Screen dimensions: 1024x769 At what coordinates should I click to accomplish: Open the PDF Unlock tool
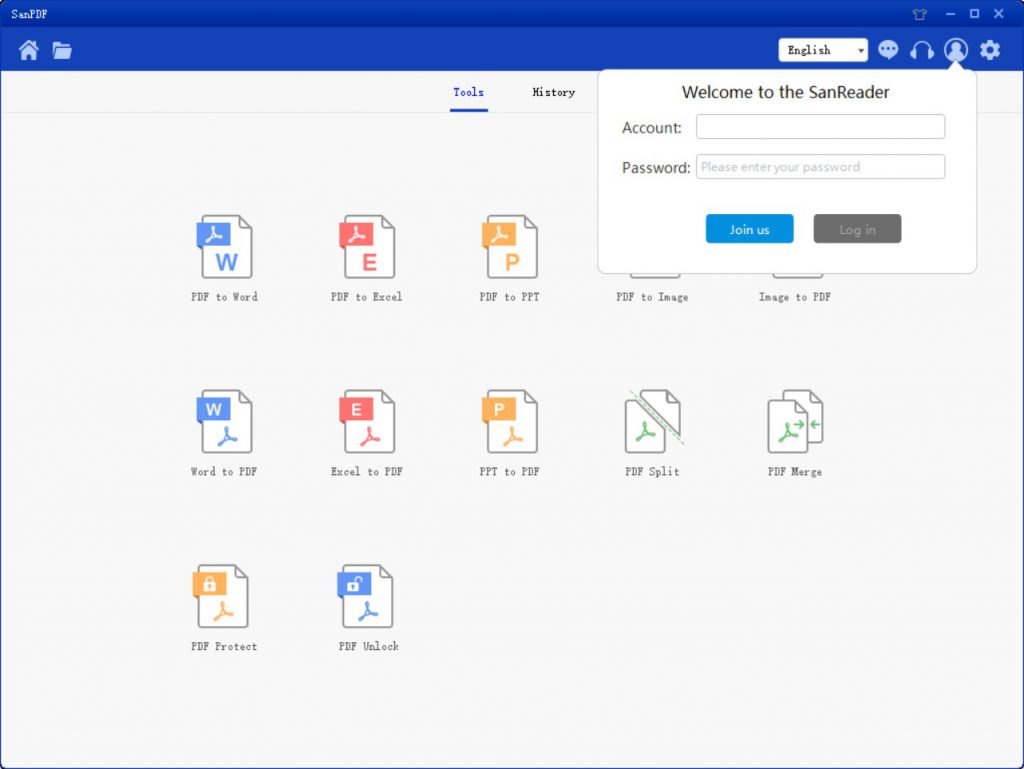click(x=368, y=608)
